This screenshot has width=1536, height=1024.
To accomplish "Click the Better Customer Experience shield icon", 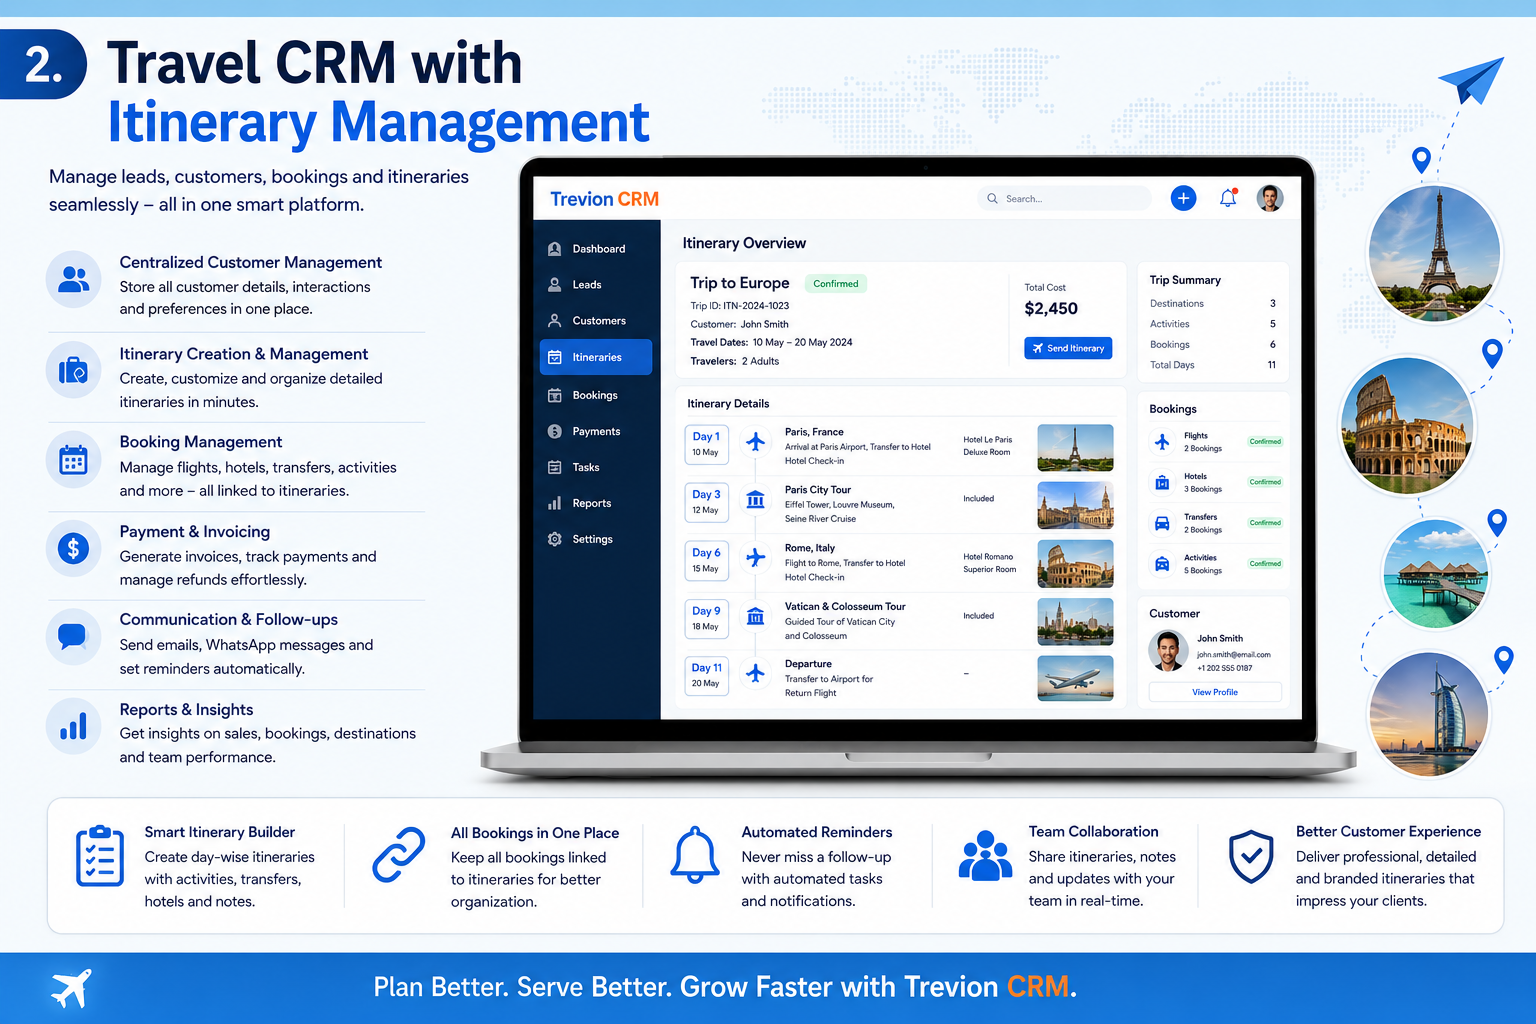I will pos(1251,857).
